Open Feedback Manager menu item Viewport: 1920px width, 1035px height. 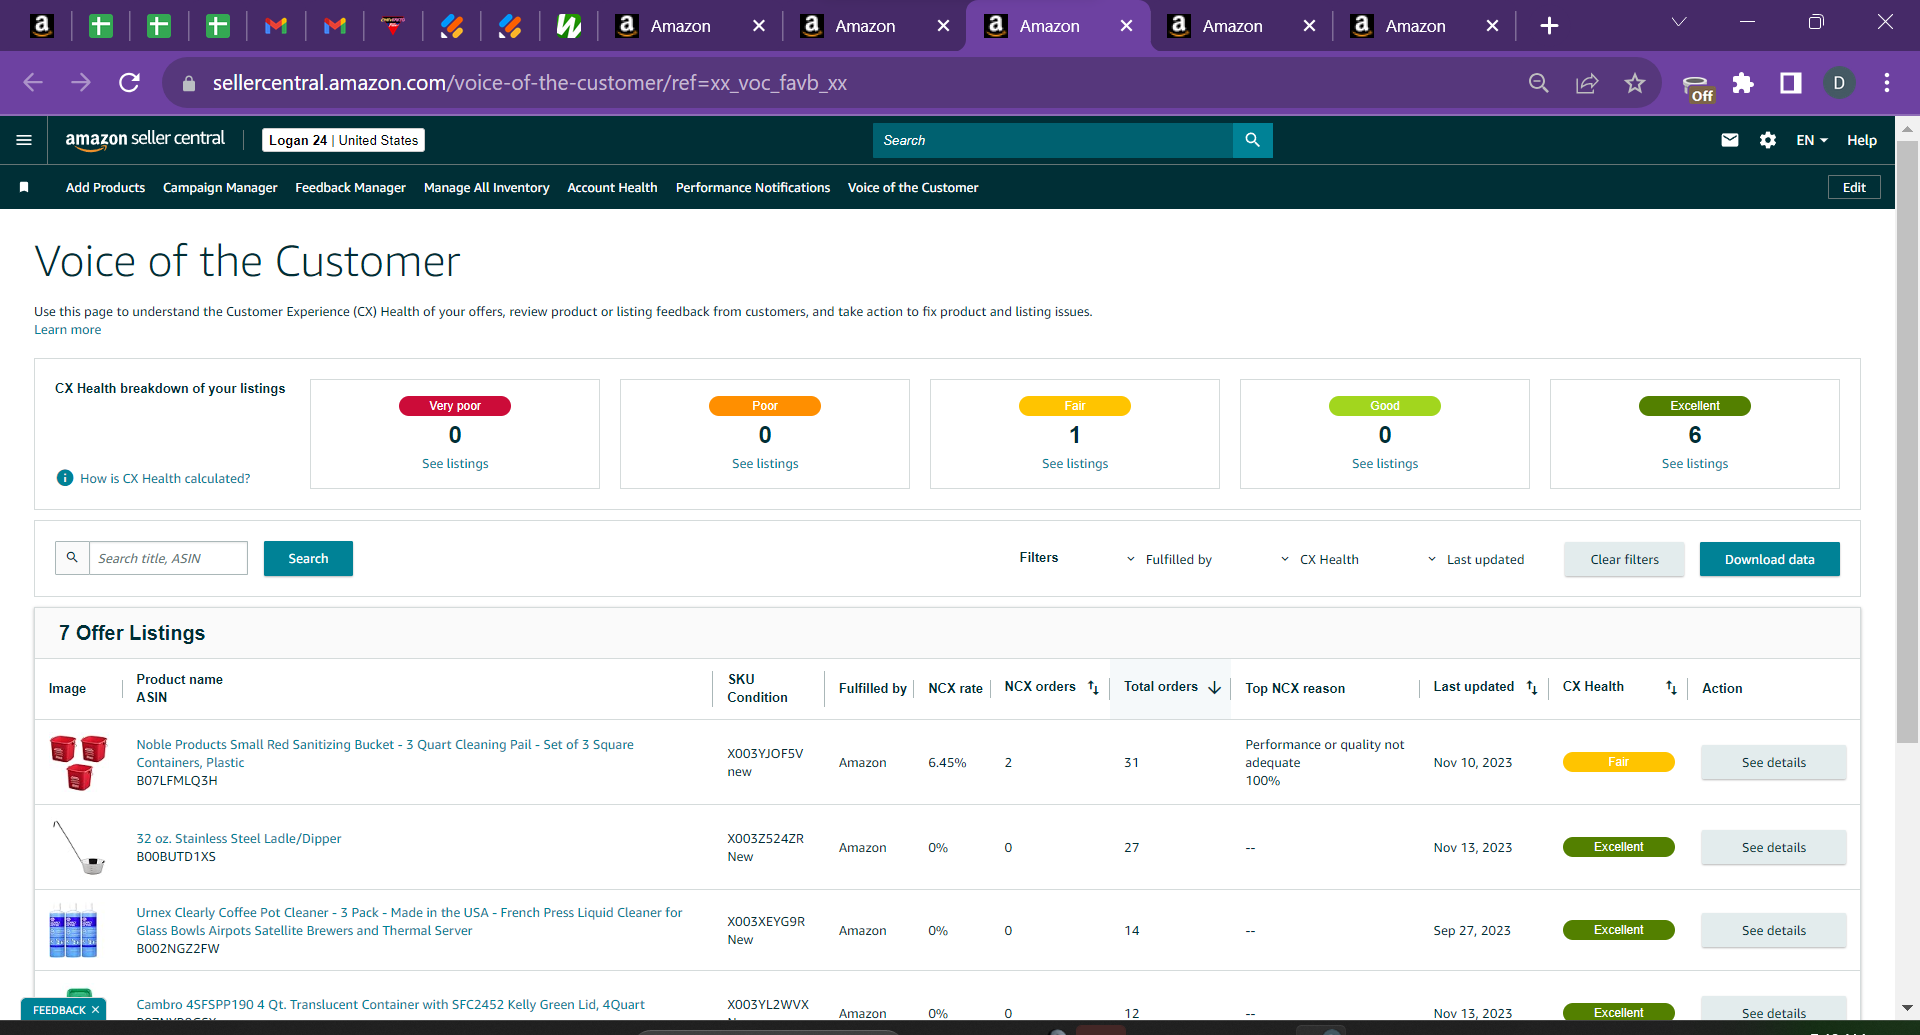pos(350,187)
